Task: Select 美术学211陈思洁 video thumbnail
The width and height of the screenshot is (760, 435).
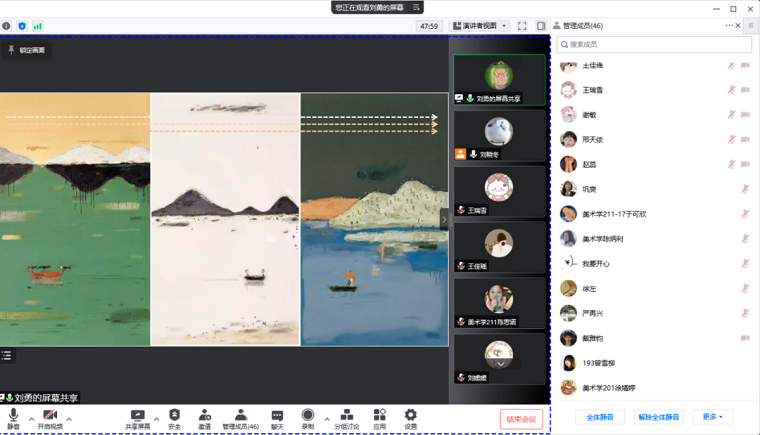Action: click(x=499, y=303)
